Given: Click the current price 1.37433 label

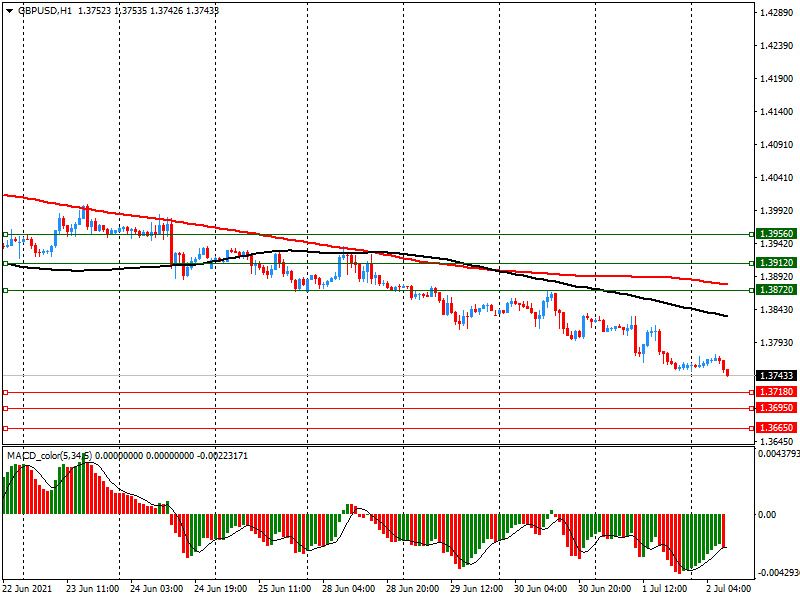Looking at the screenshot, I should pos(776,376).
